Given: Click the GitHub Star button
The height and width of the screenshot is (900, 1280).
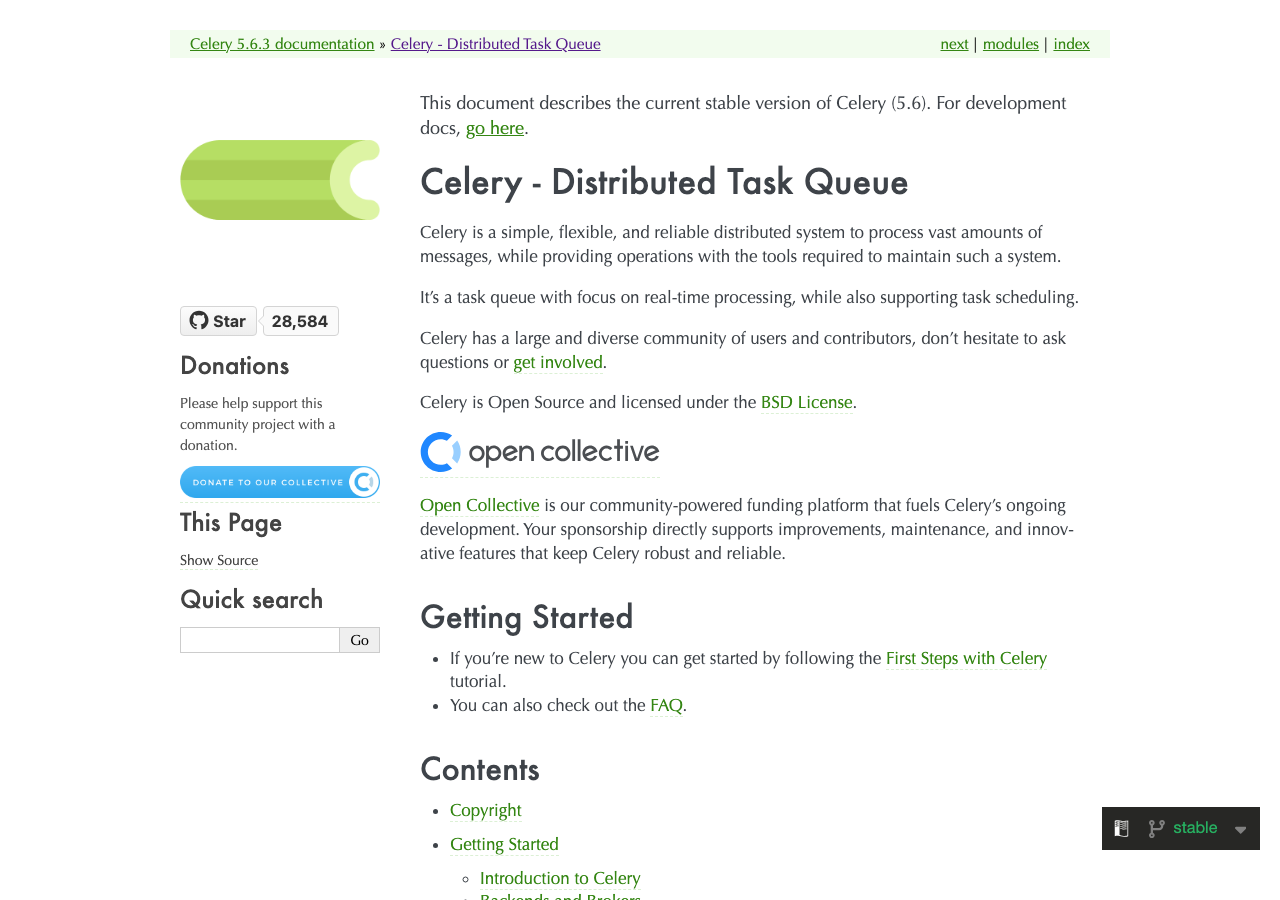Looking at the screenshot, I should pos(218,321).
